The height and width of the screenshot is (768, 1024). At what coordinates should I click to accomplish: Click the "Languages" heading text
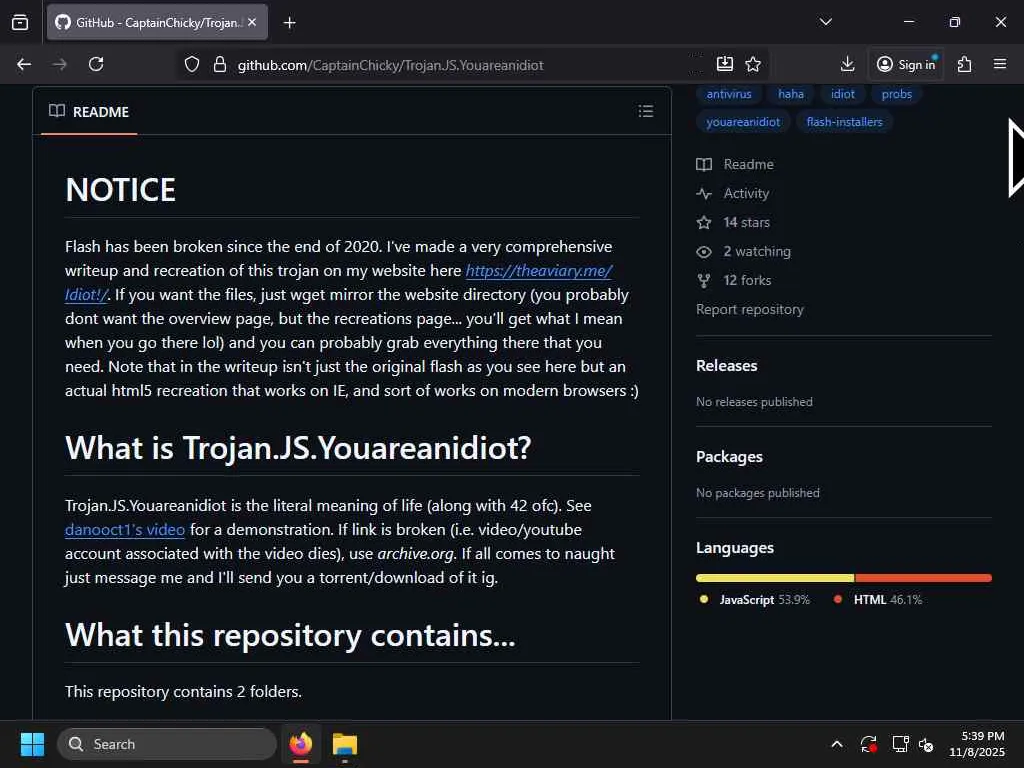pyautogui.click(x=735, y=548)
